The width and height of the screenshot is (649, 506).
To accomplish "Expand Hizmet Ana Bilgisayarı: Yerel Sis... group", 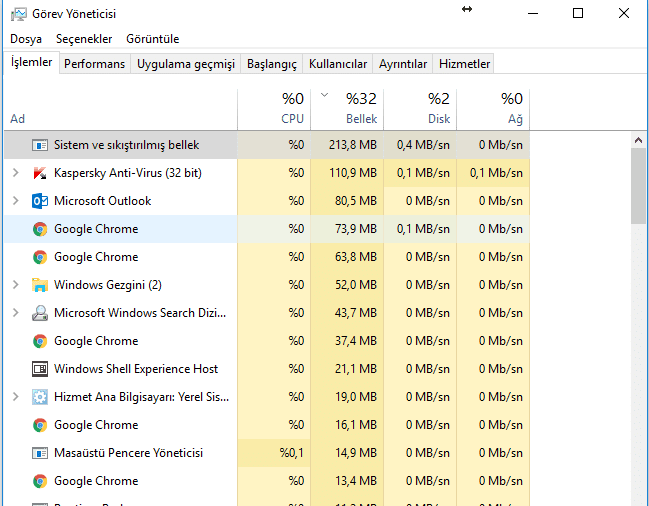I will pos(16,397).
